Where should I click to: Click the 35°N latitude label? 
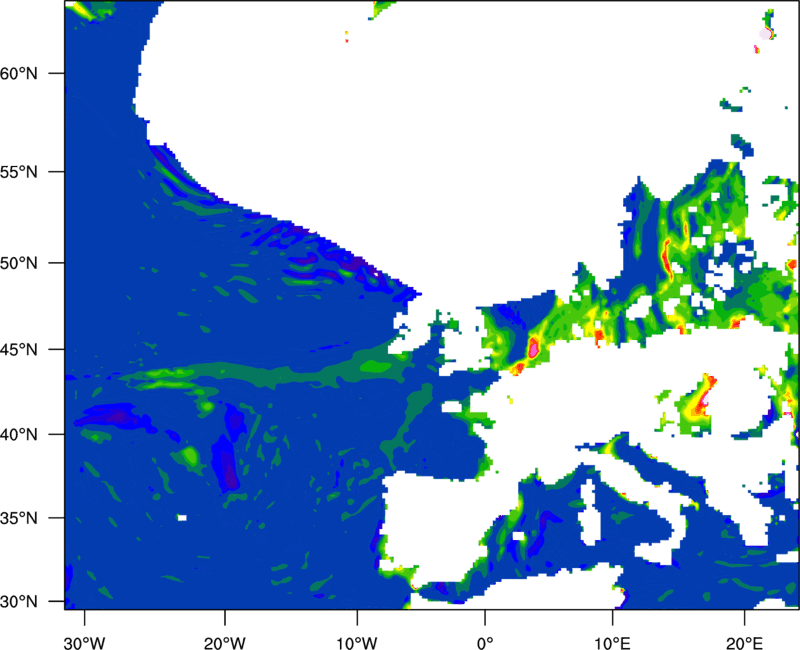pos(19,518)
